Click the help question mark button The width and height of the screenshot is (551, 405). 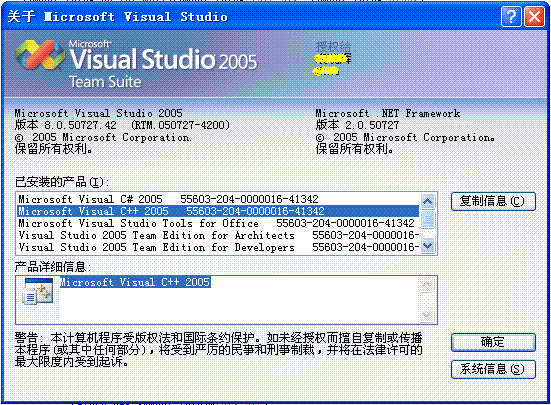click(511, 17)
